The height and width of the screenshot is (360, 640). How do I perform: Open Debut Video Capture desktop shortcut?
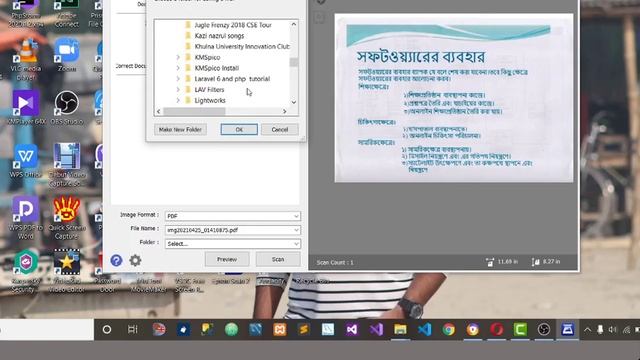pos(67,165)
